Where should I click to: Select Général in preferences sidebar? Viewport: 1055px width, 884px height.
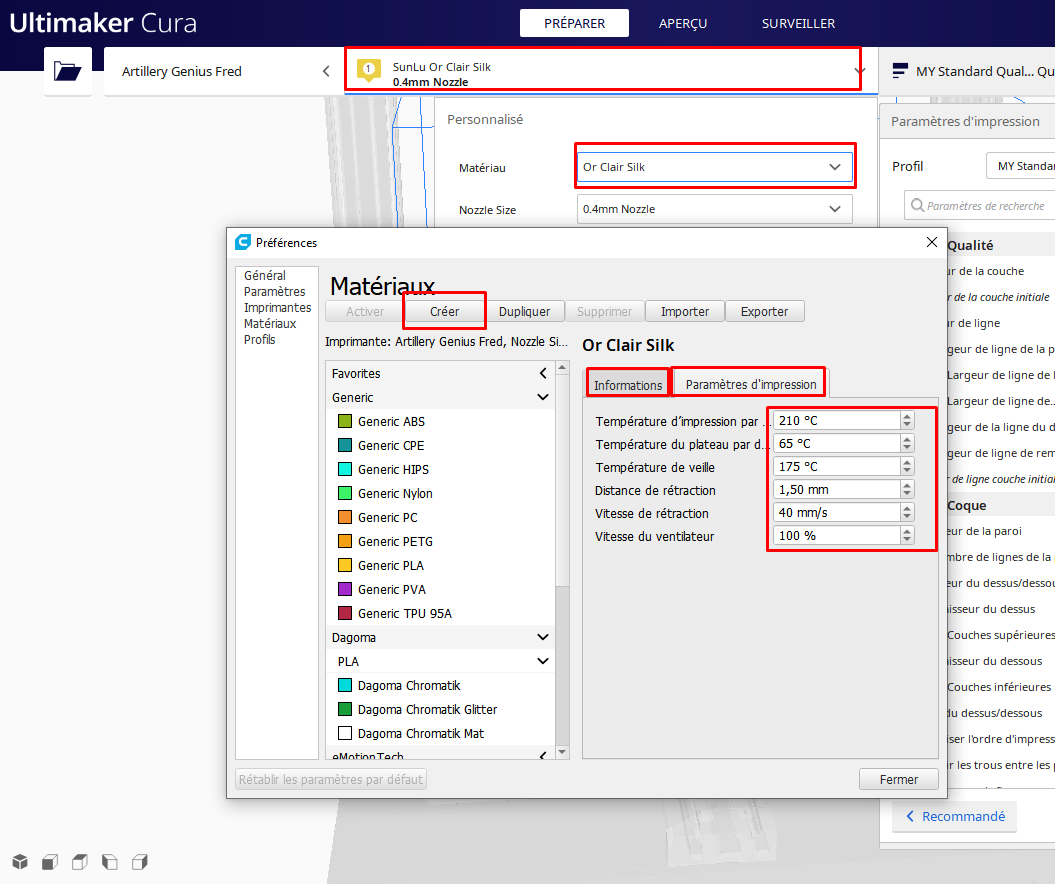point(264,275)
